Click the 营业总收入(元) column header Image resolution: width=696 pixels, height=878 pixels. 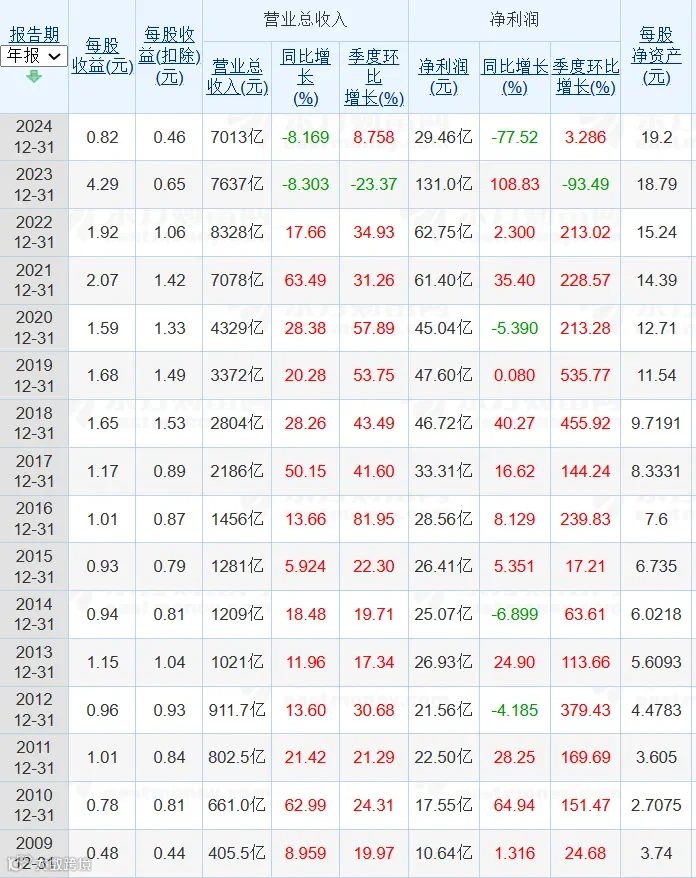point(237,77)
